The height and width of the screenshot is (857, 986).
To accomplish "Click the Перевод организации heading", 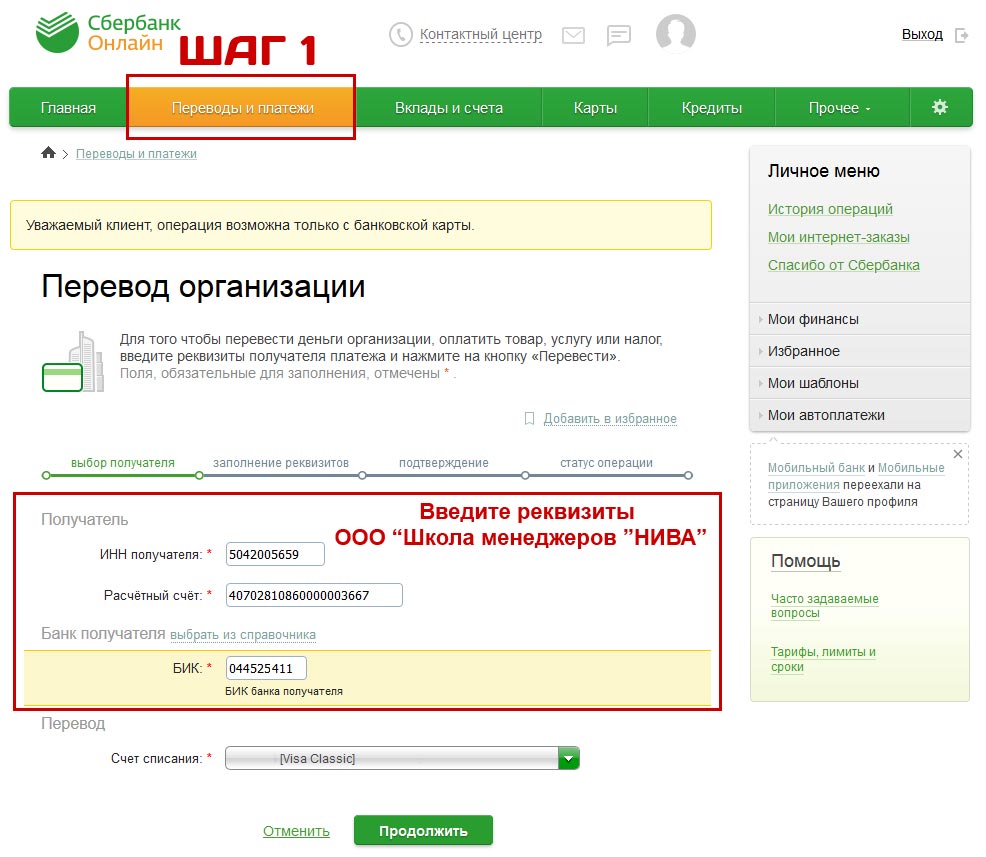I will [x=203, y=287].
